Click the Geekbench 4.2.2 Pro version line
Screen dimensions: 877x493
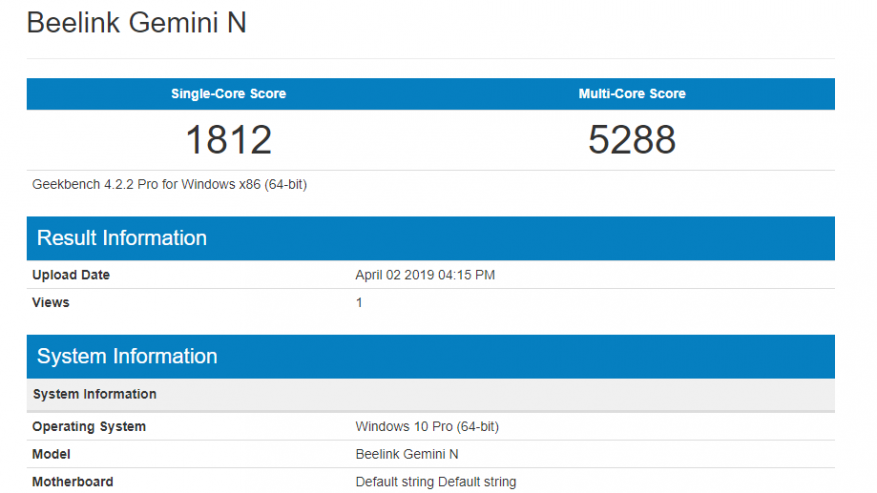pyautogui.click(x=169, y=185)
